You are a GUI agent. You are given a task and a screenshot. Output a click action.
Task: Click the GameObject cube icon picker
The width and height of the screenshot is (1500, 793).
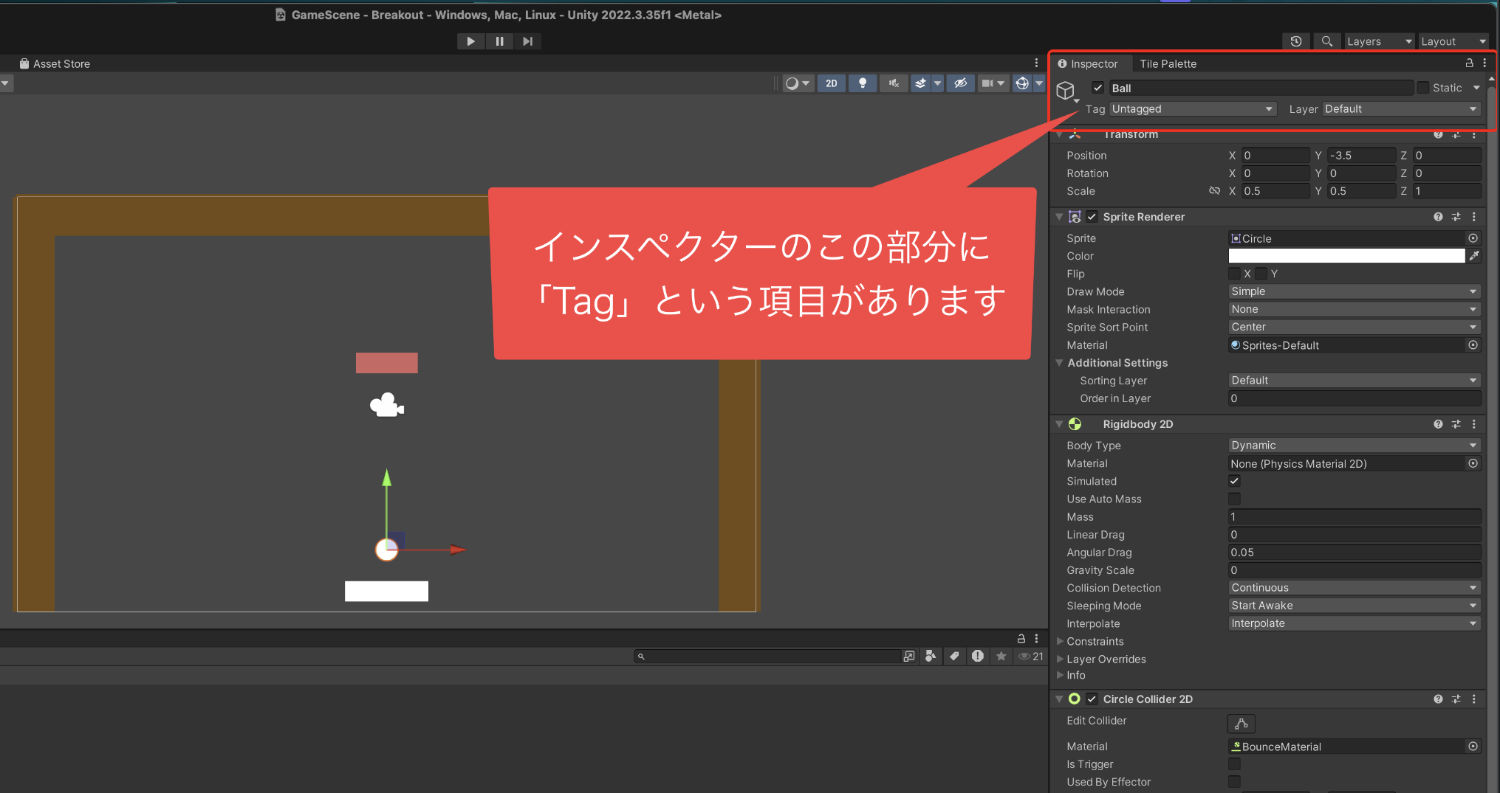pyautogui.click(x=1067, y=91)
